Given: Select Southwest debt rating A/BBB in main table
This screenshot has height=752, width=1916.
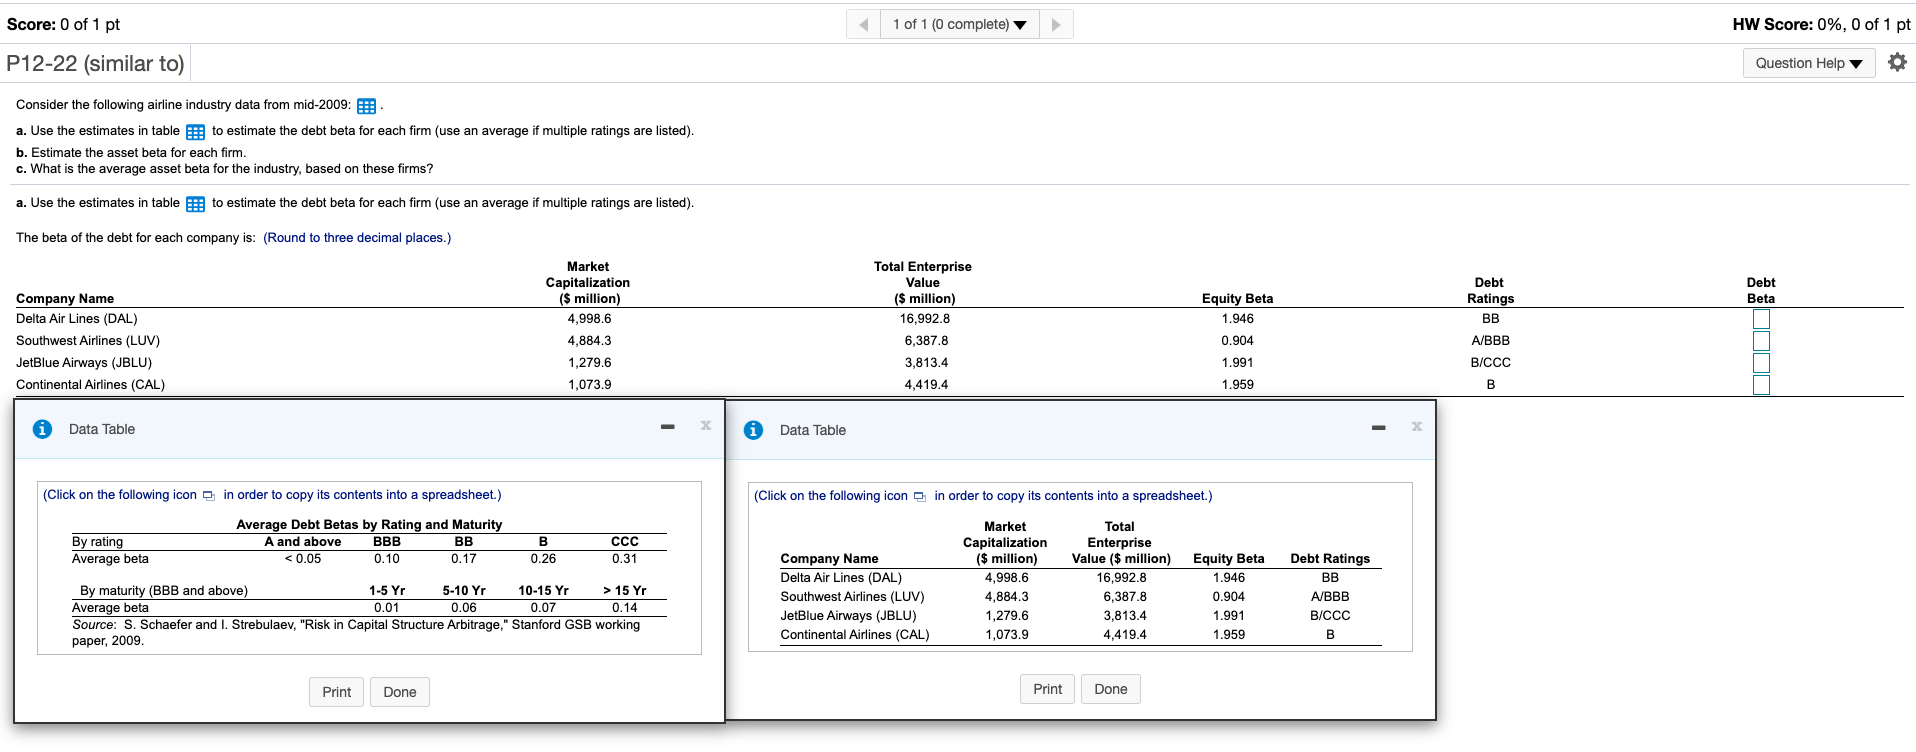Looking at the screenshot, I should 1490,341.
